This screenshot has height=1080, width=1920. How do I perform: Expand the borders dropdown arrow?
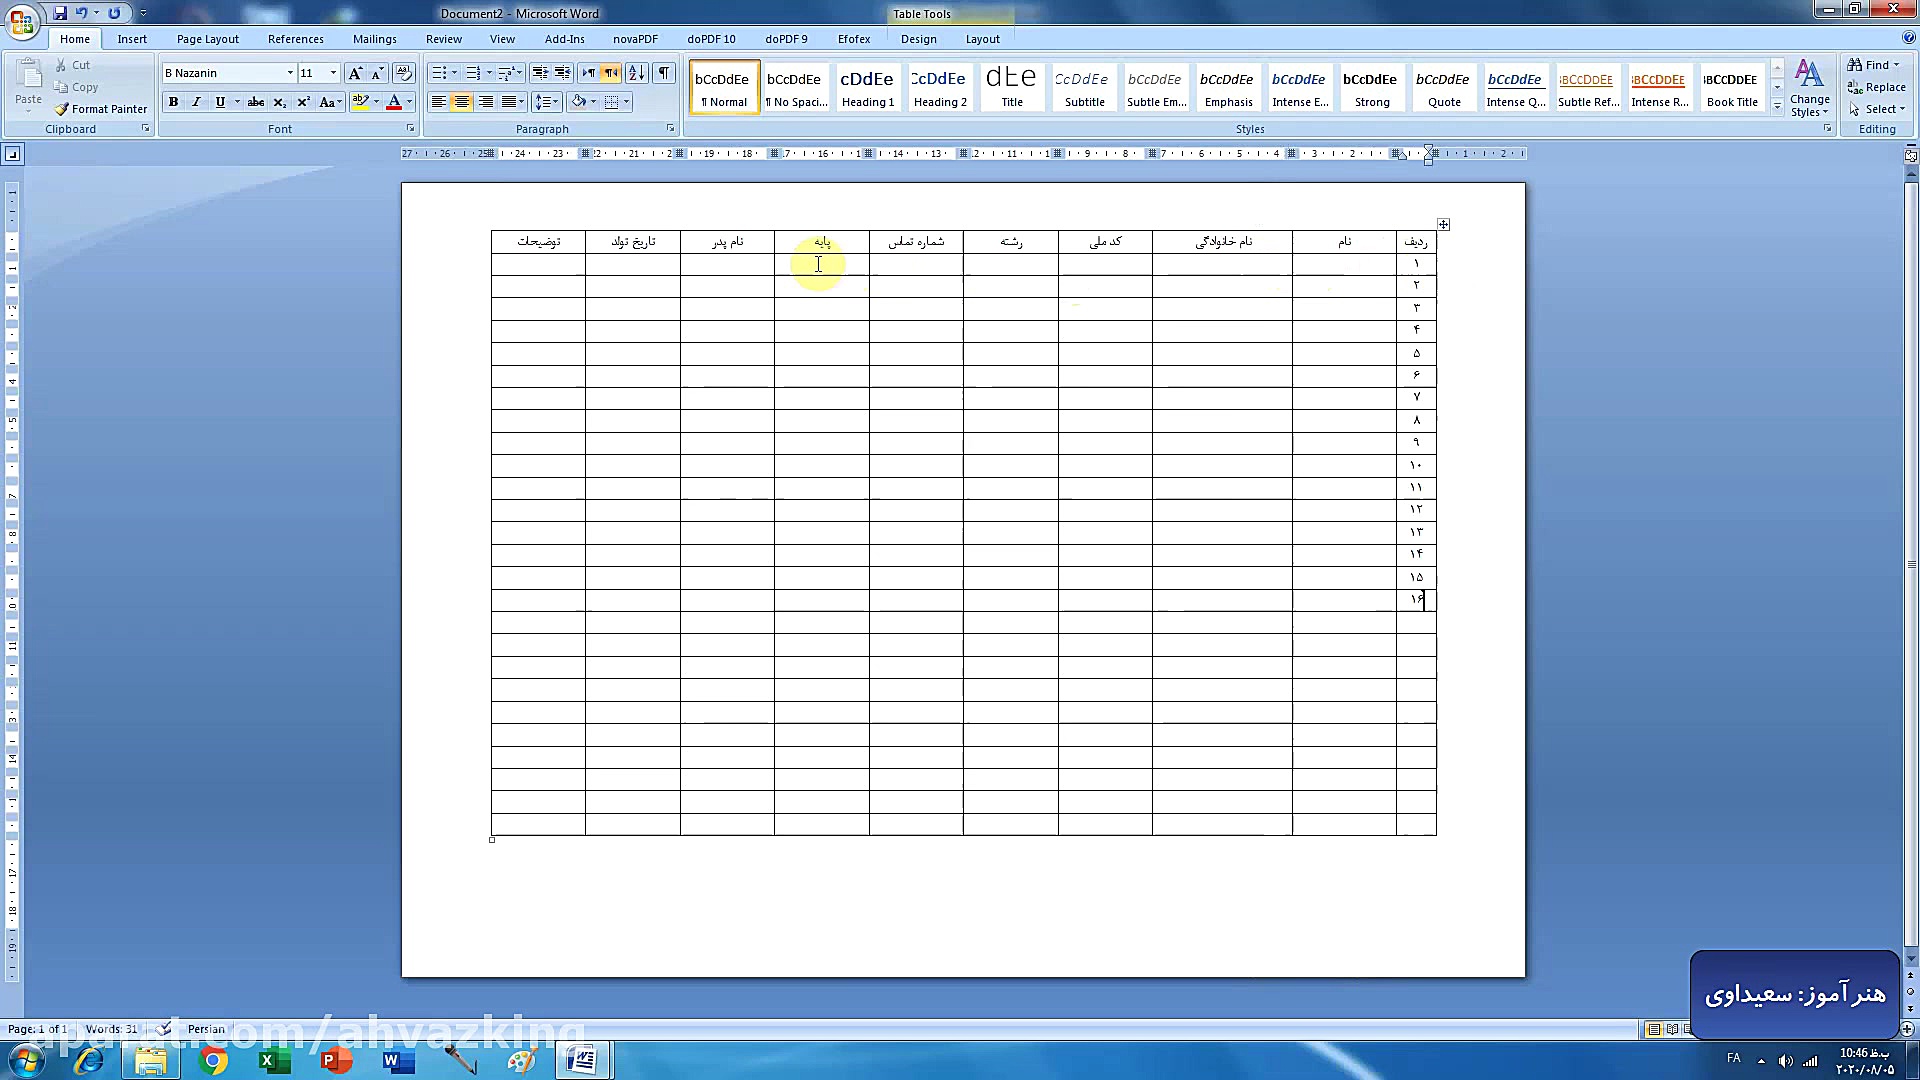[627, 102]
